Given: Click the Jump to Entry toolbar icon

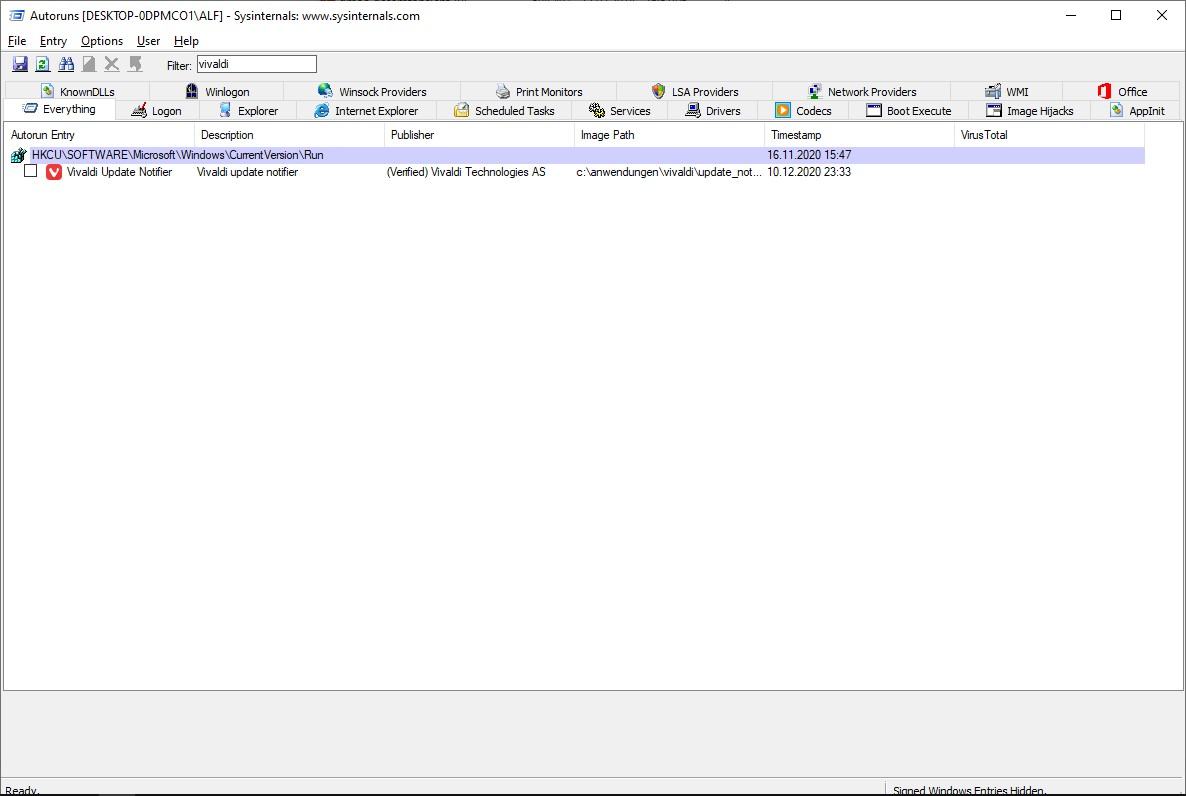Looking at the screenshot, I should (x=135, y=64).
